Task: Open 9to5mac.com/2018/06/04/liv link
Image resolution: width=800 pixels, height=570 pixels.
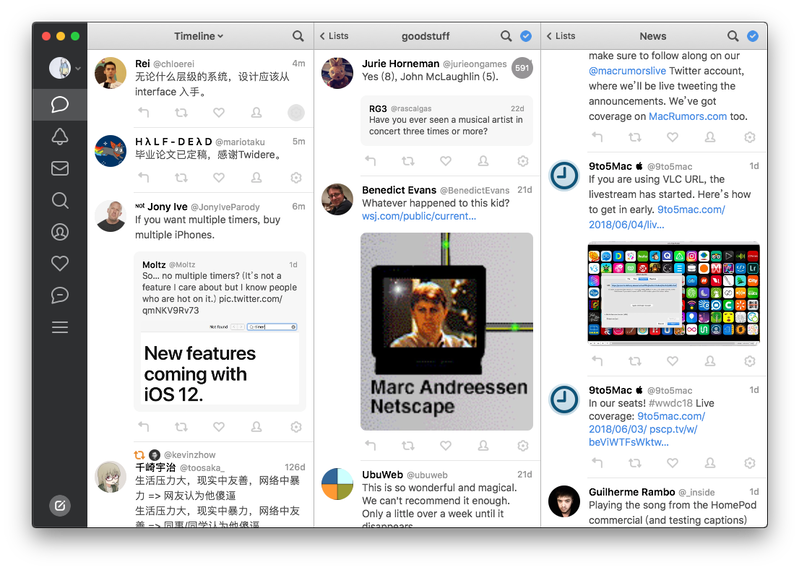Action: (x=657, y=217)
